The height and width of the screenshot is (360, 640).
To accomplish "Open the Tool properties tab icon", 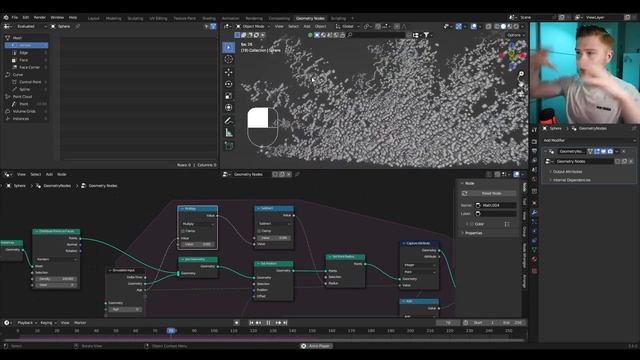I will coord(534,131).
